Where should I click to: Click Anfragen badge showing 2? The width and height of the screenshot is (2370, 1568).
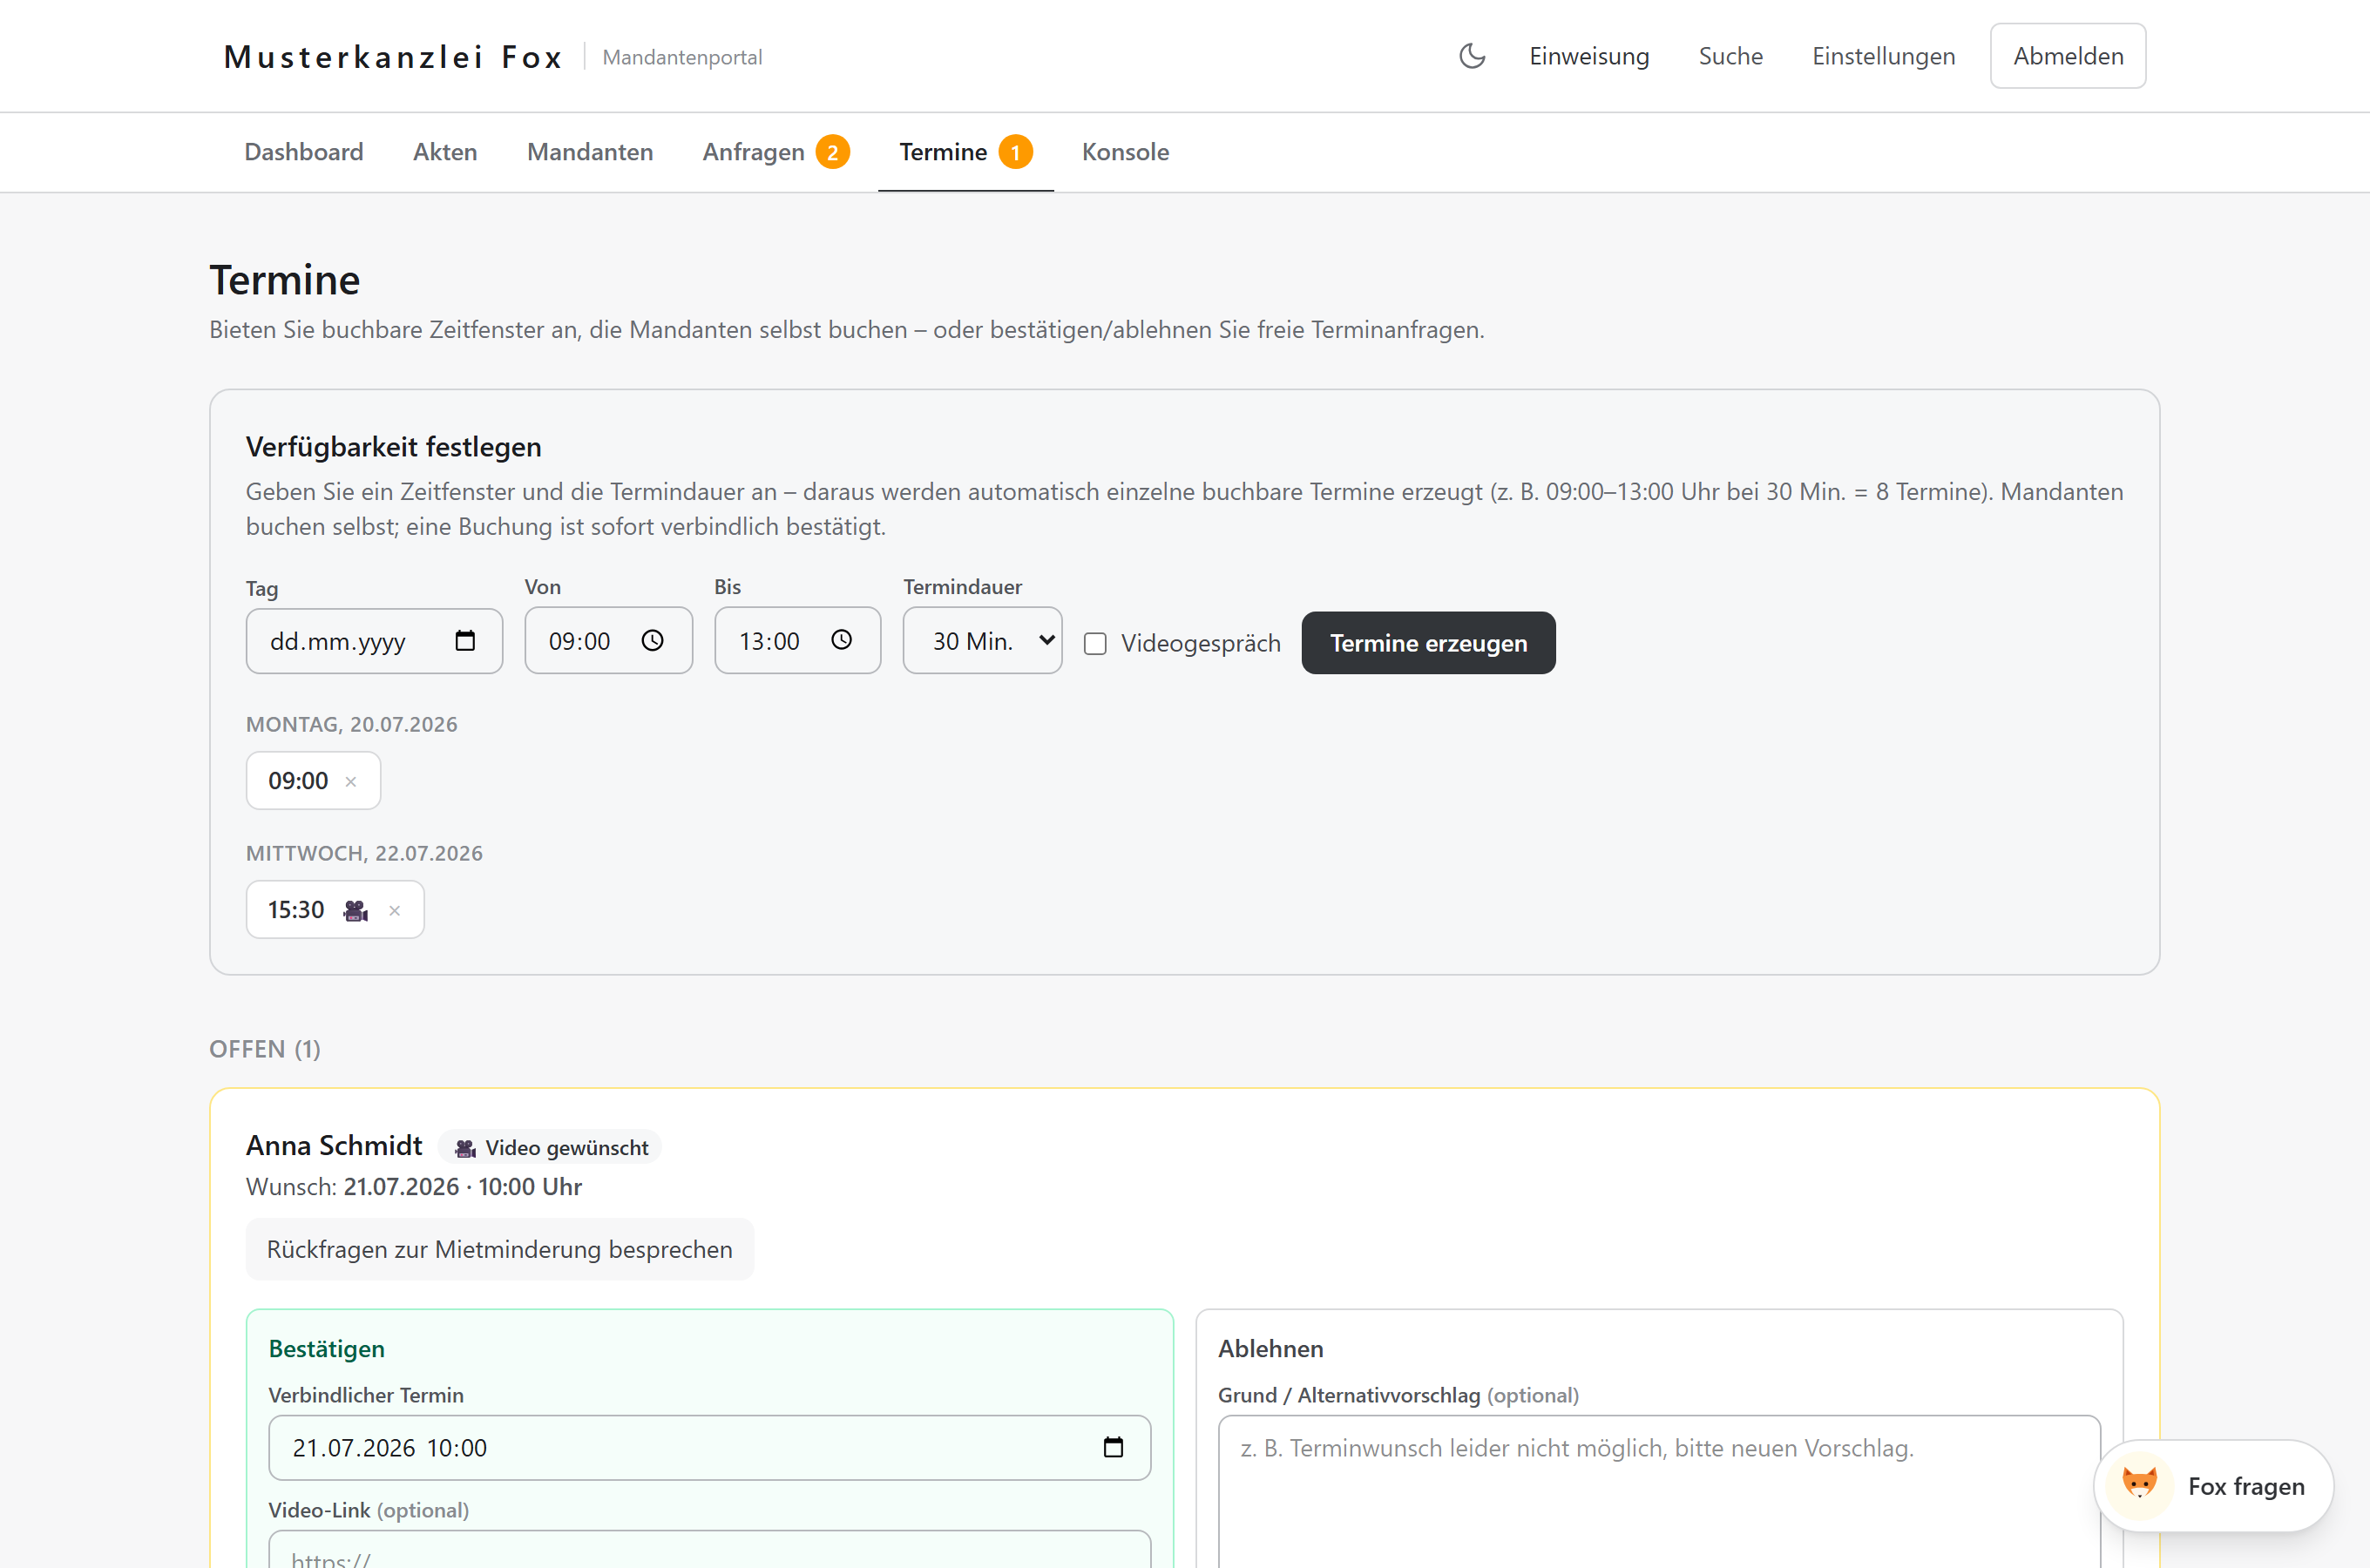tap(833, 153)
